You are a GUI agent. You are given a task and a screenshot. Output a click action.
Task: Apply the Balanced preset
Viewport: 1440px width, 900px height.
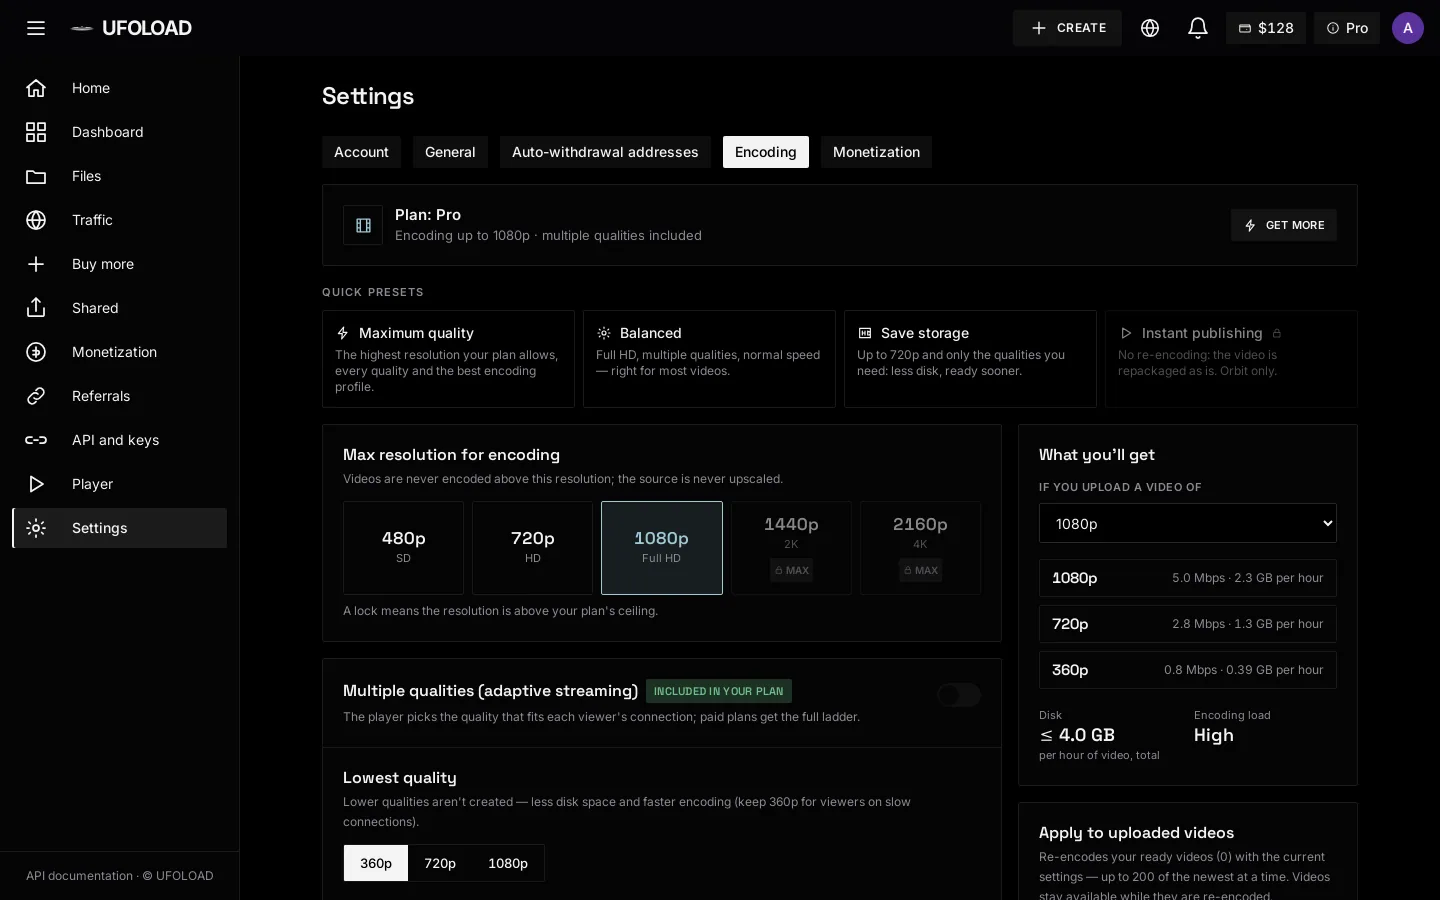tap(709, 359)
